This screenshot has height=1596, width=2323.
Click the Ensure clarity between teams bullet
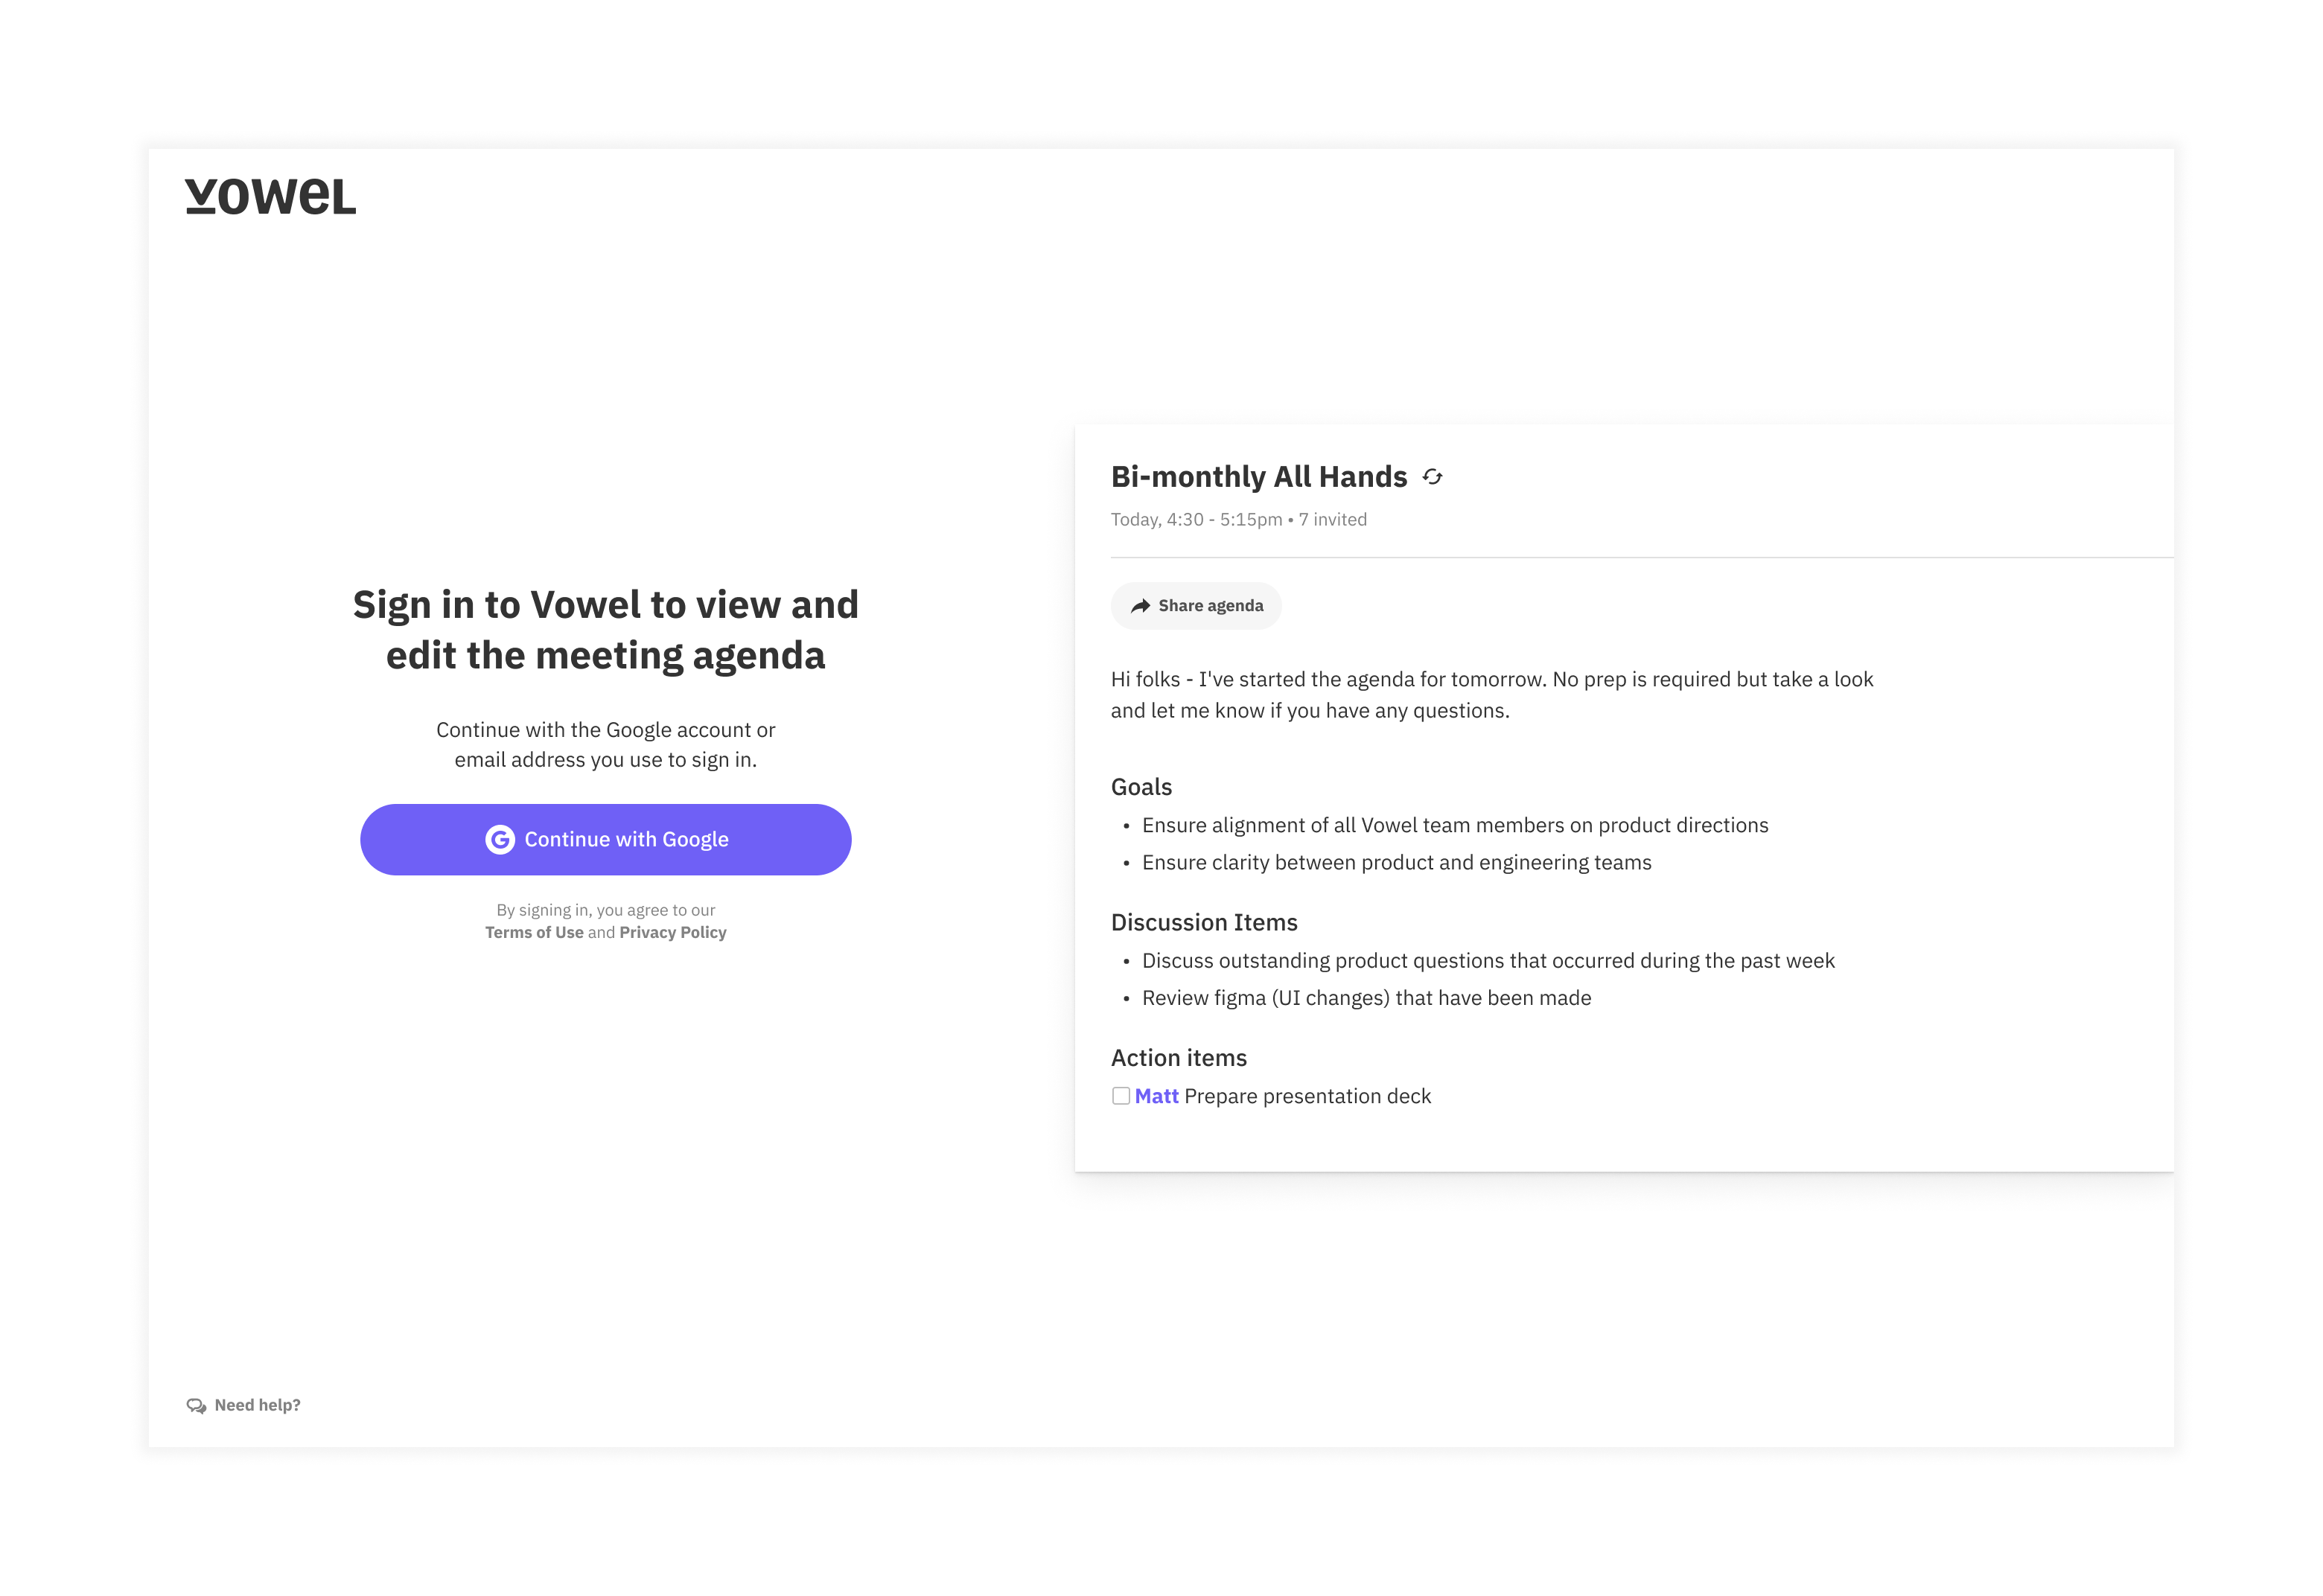coord(1397,863)
